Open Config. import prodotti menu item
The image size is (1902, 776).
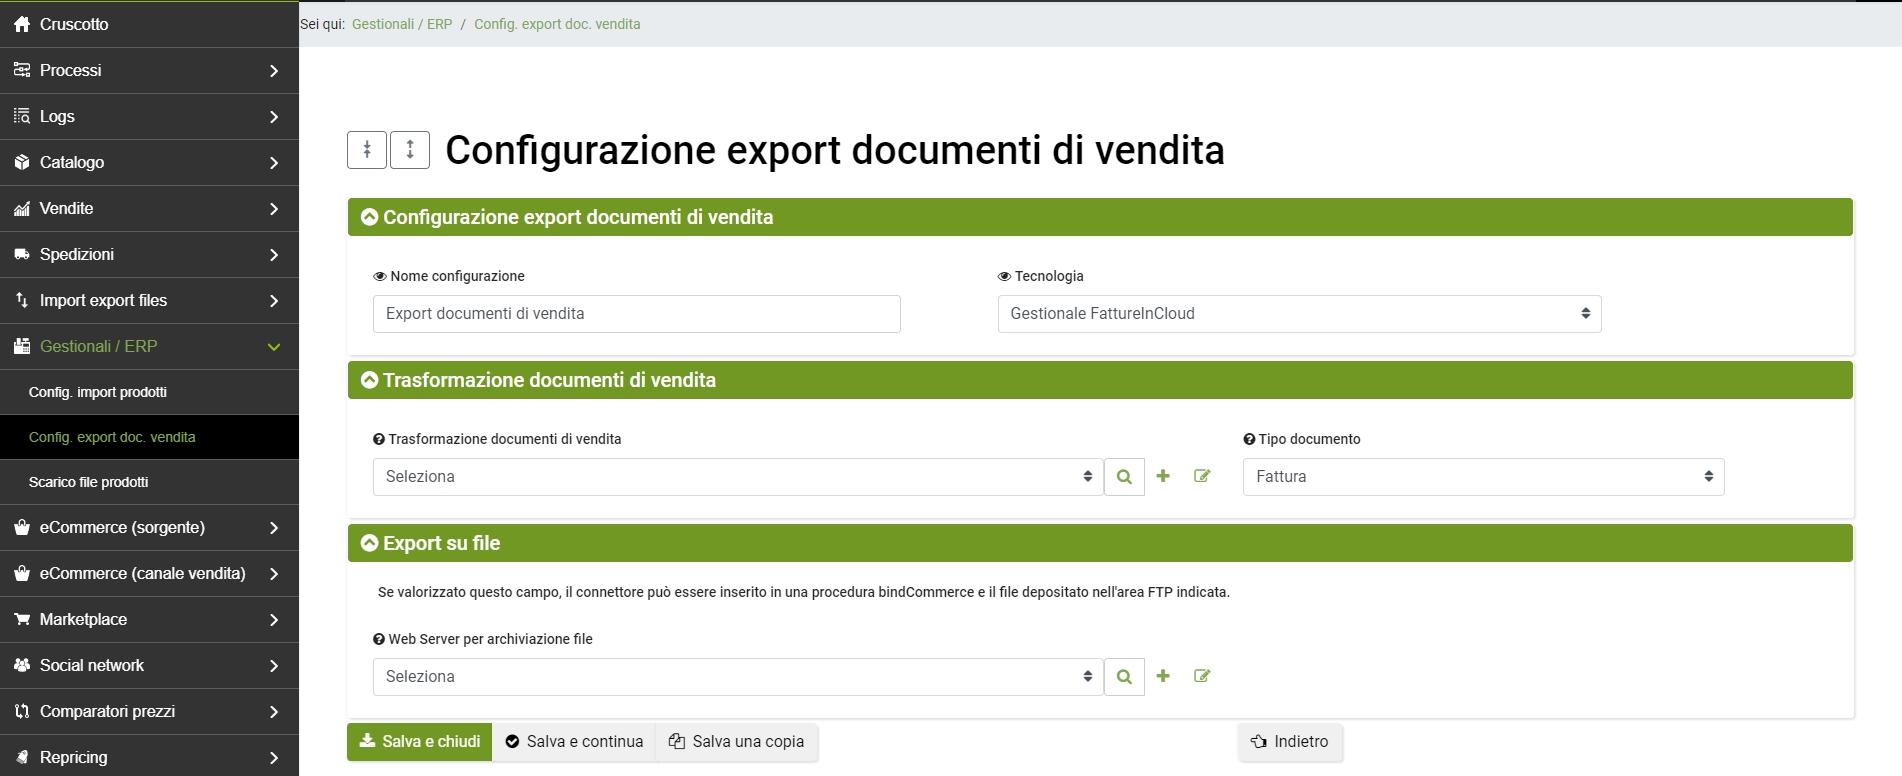tap(98, 392)
